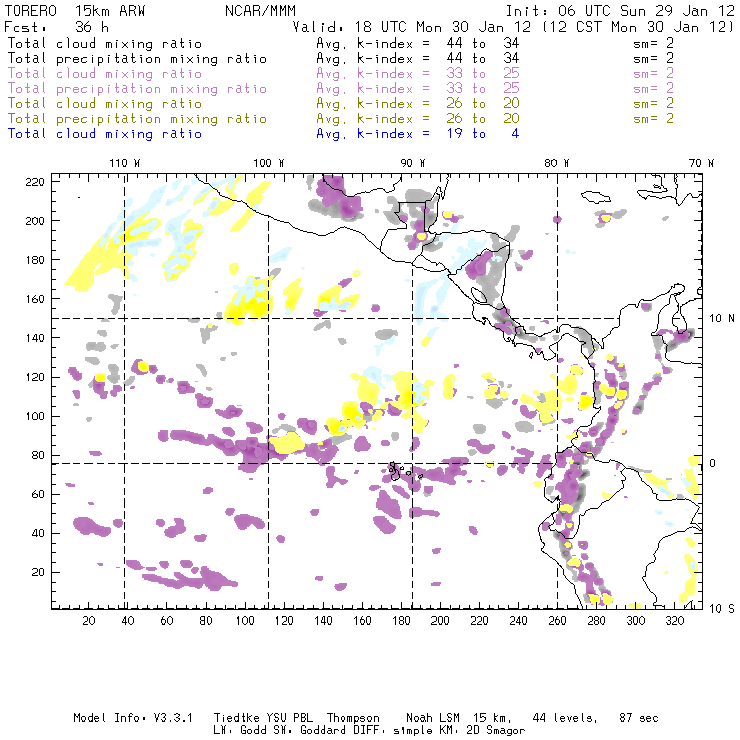Click olive 'Total cloud mixing ratio' legend entry
Screen dimensions: 740x740
pos(105,104)
